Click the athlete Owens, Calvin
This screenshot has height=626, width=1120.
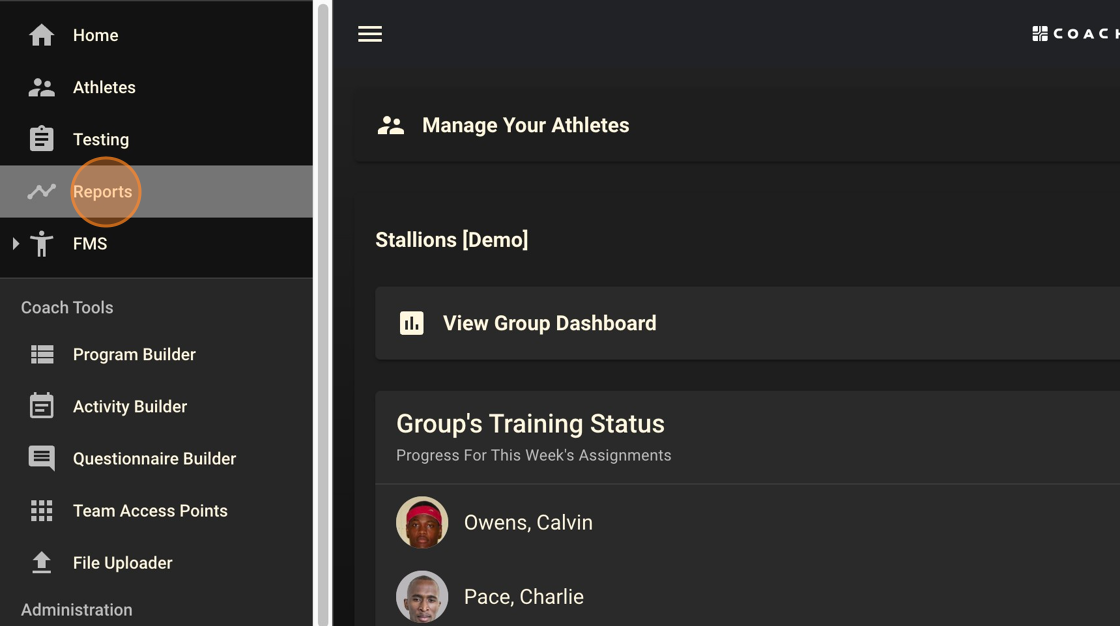(528, 522)
